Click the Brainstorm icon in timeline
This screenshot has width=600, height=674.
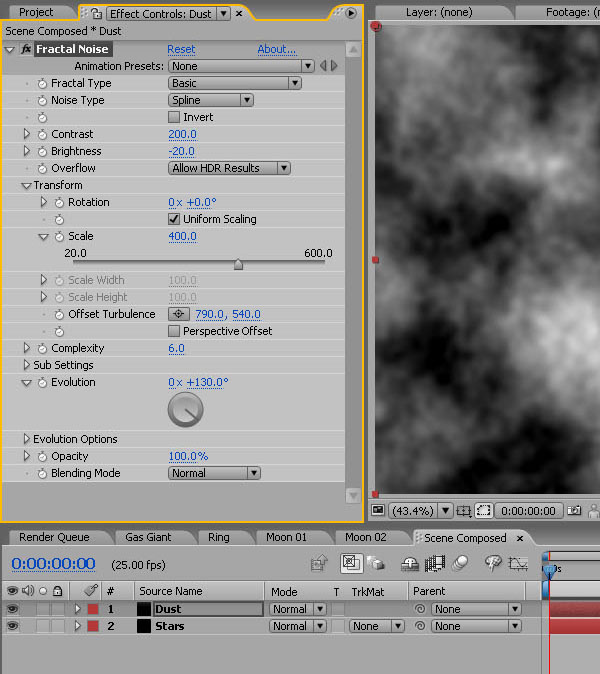point(492,564)
